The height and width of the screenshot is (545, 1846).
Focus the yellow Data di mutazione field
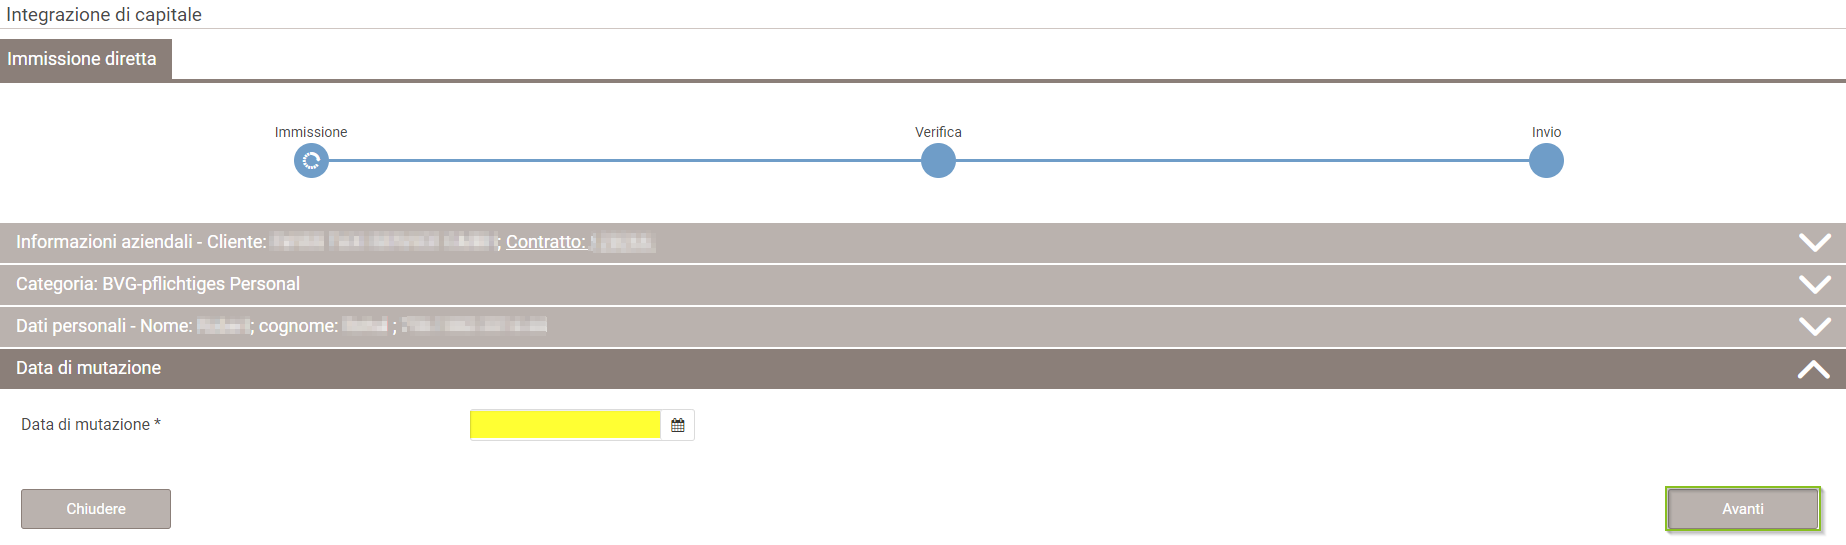(565, 425)
